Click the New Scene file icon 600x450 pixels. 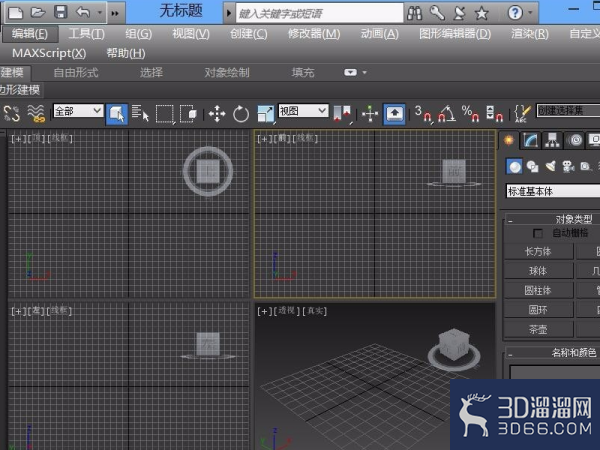click(x=15, y=12)
